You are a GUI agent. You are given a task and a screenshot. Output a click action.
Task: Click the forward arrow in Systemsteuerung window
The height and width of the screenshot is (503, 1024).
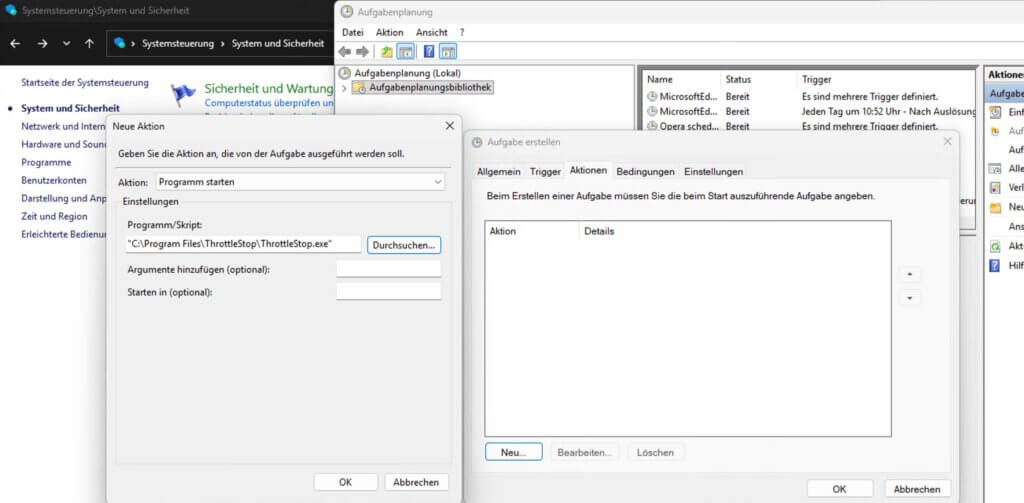point(42,43)
